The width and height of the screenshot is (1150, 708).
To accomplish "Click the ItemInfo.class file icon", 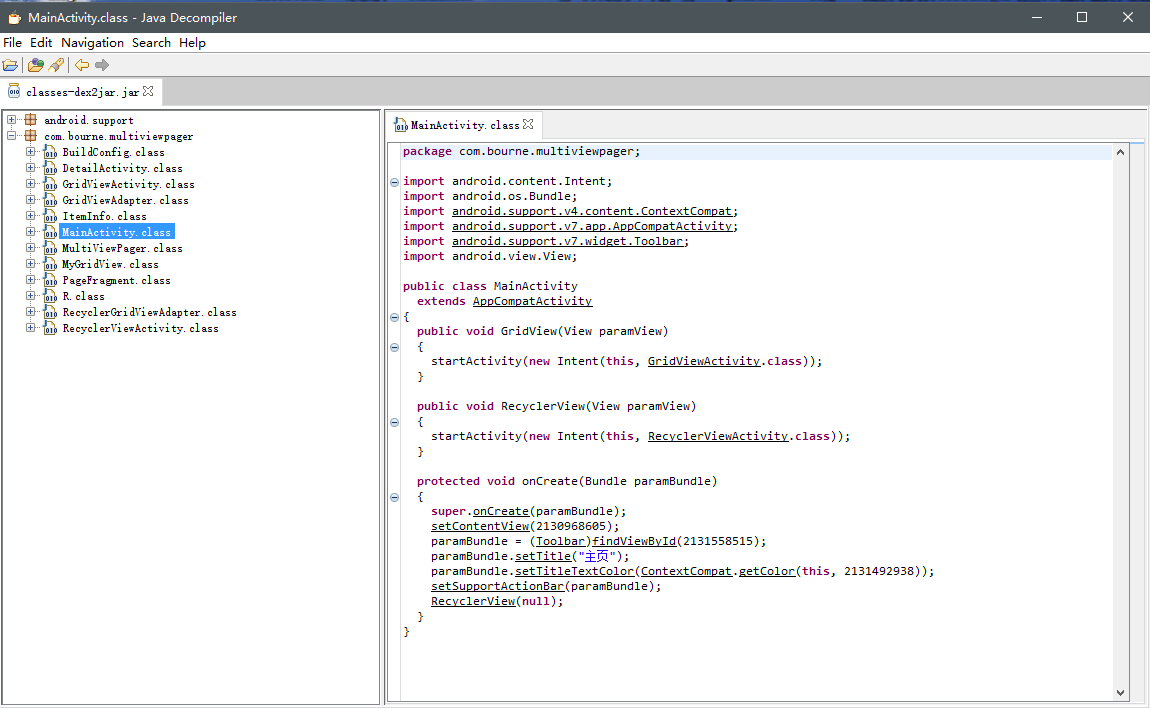I will 50,216.
